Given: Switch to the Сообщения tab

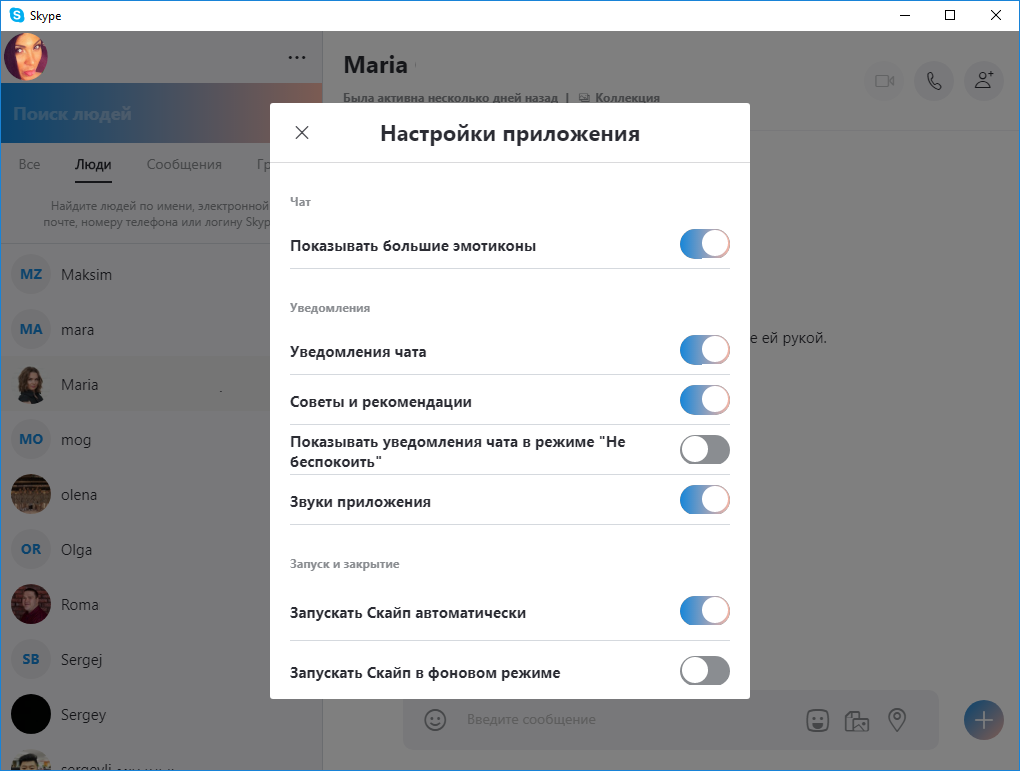Looking at the screenshot, I should (x=184, y=165).
